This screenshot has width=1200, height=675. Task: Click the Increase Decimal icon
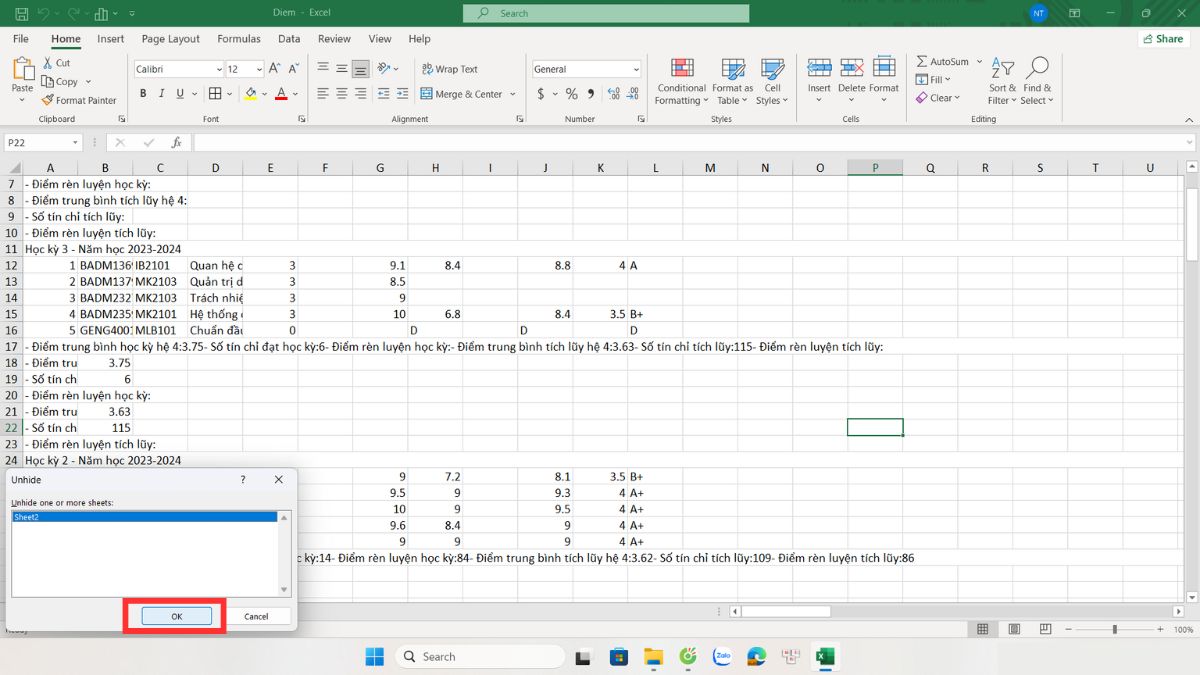coord(612,94)
